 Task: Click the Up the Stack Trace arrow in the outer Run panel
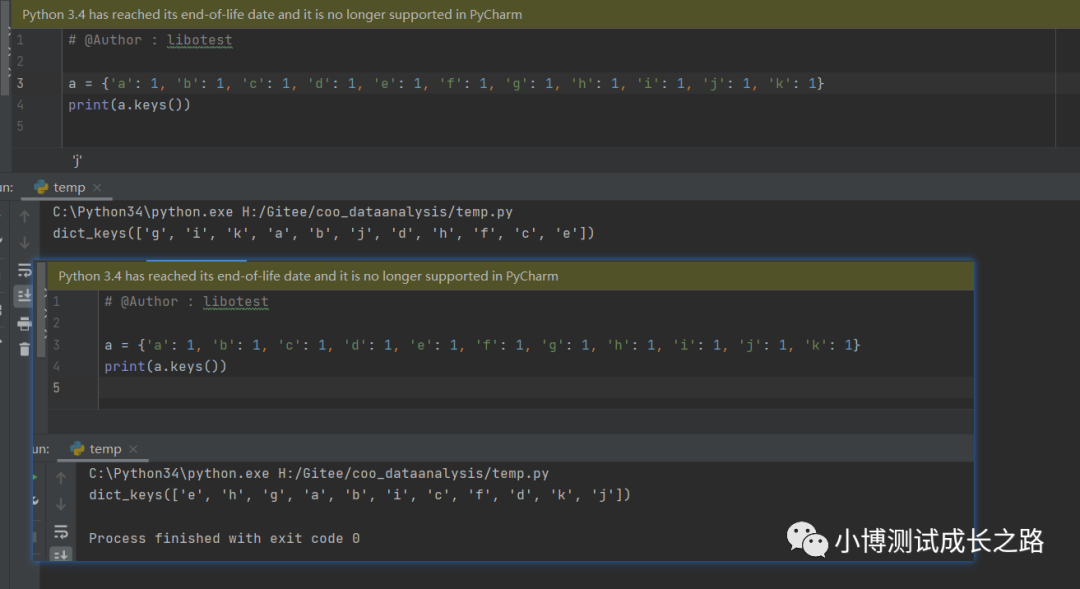[25, 216]
